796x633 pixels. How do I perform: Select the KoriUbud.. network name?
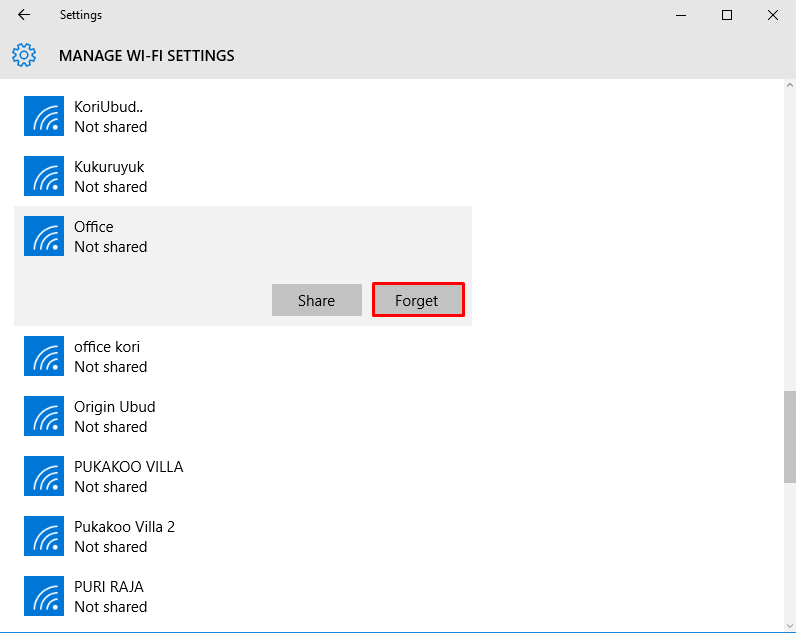point(109,107)
